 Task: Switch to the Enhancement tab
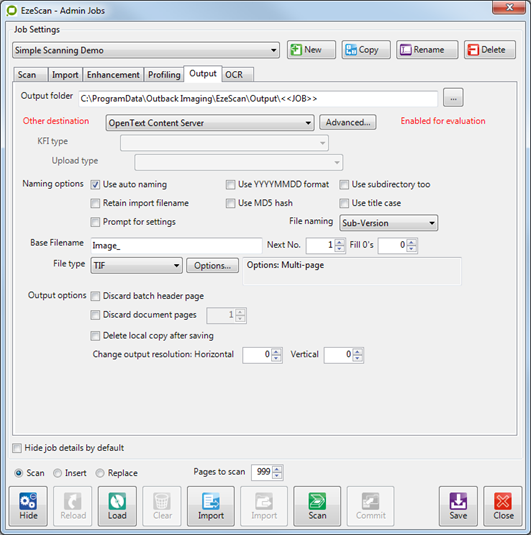point(113,75)
